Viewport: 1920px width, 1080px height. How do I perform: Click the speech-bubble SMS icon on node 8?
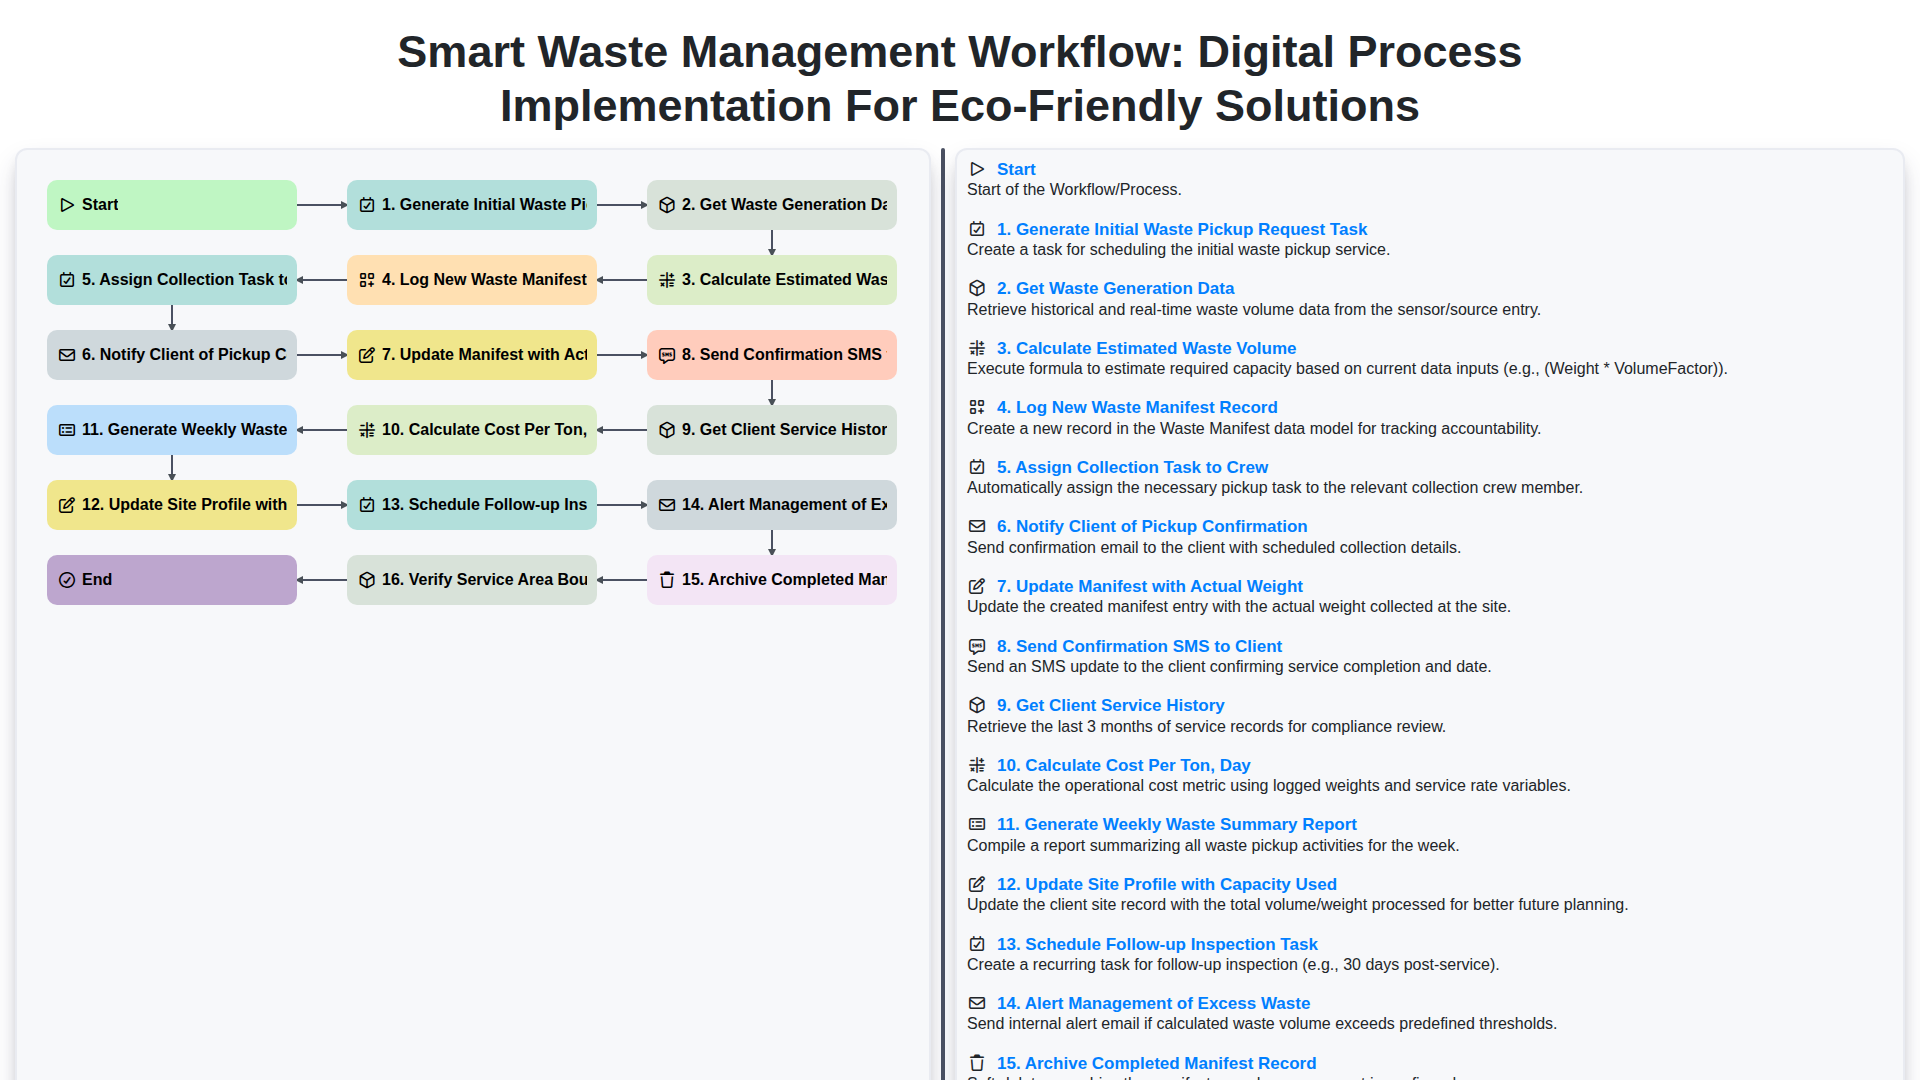point(667,355)
